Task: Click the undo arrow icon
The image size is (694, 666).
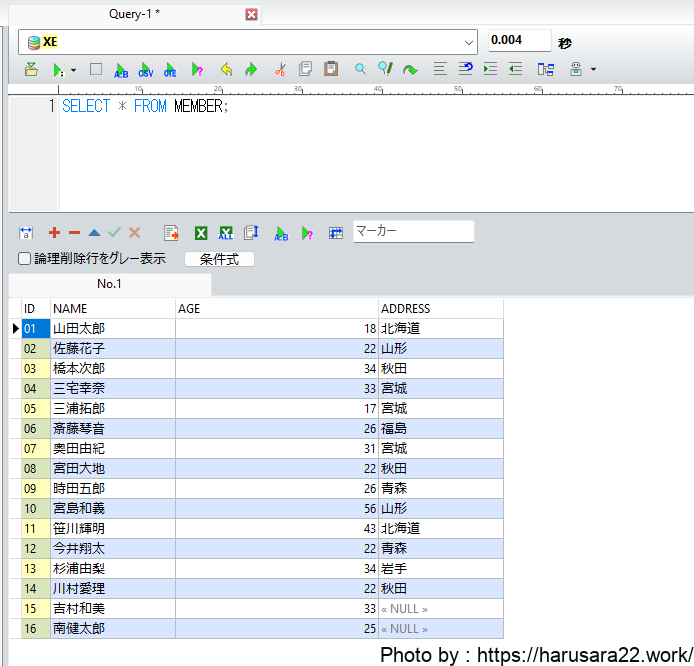Action: (x=226, y=70)
